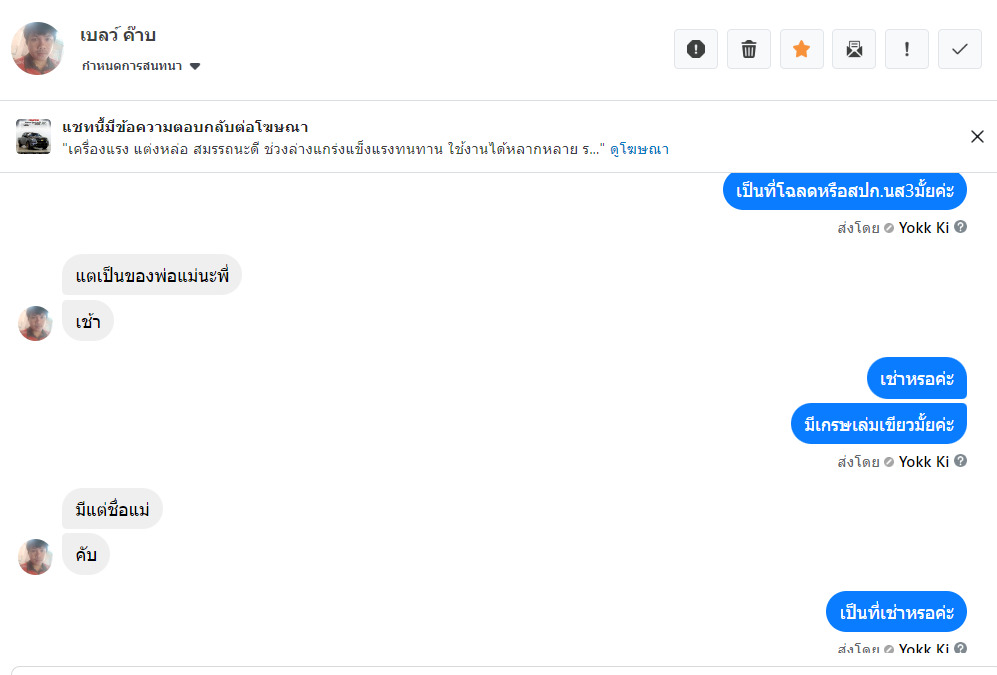Viewport: 997px width, 675px height.
Task: Mark this conversation as spam
Action: tap(696, 49)
